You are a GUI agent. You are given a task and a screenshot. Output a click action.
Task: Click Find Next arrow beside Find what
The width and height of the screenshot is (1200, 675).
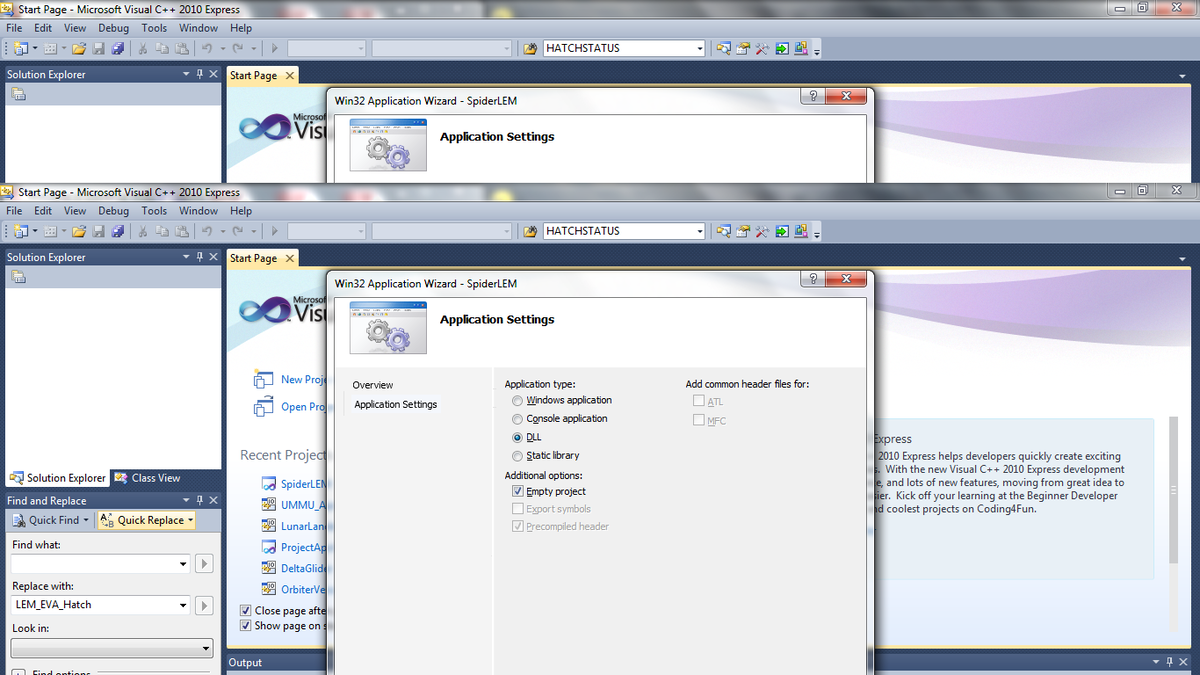(204, 564)
